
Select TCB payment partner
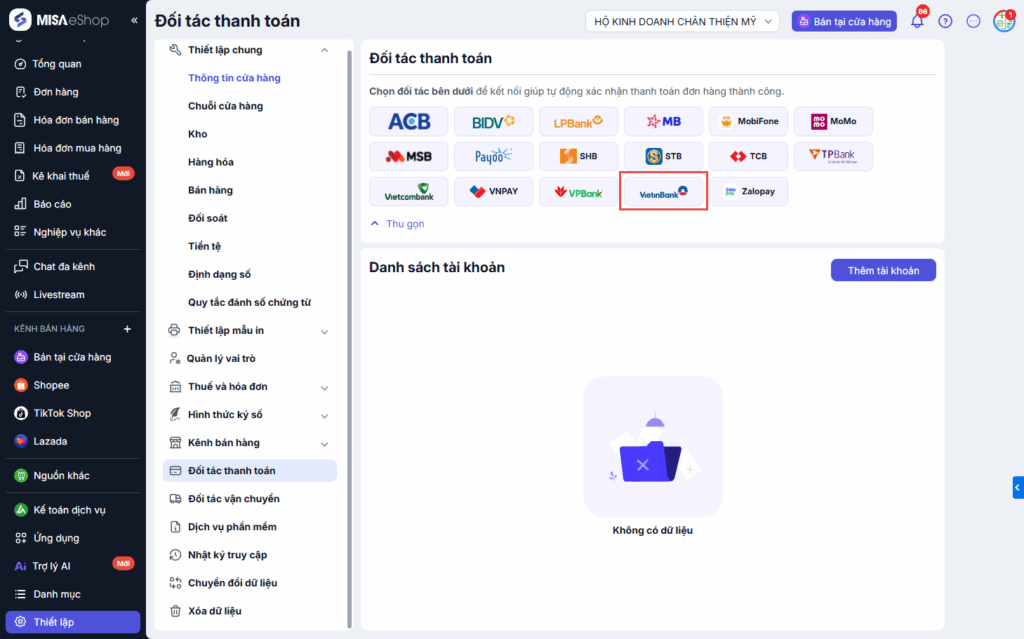(x=748, y=156)
